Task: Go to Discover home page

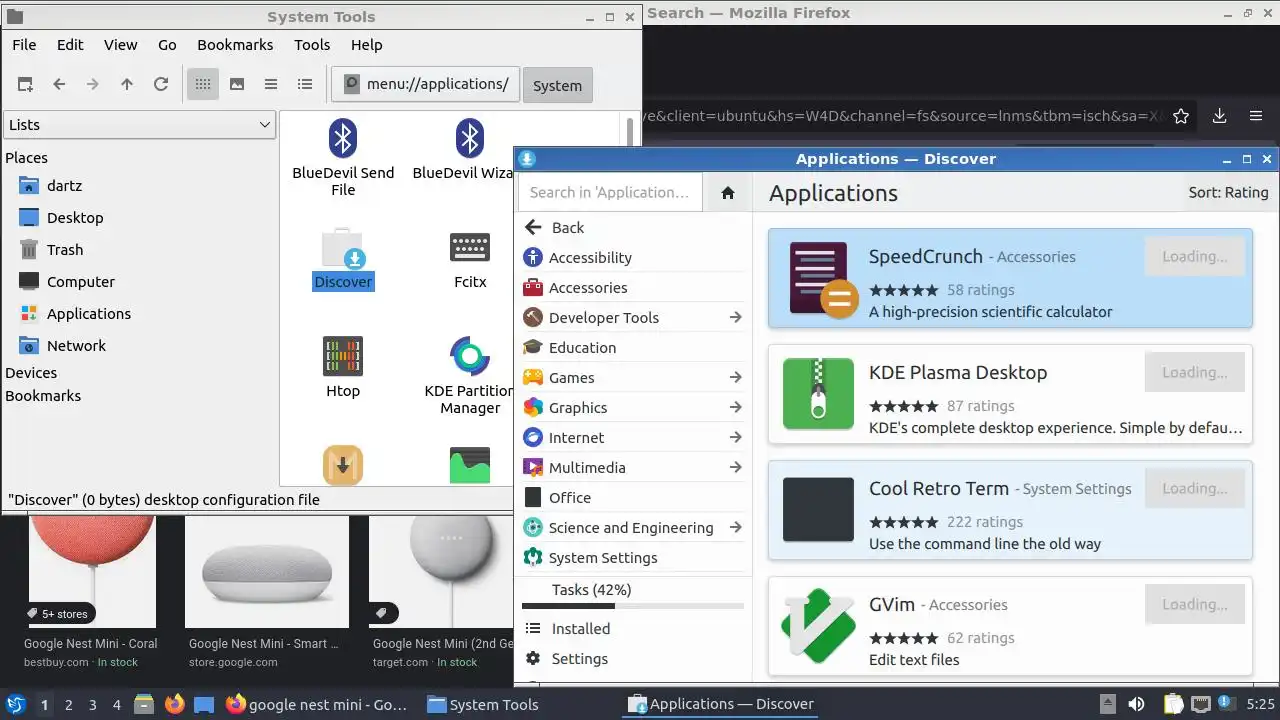Action: (728, 192)
